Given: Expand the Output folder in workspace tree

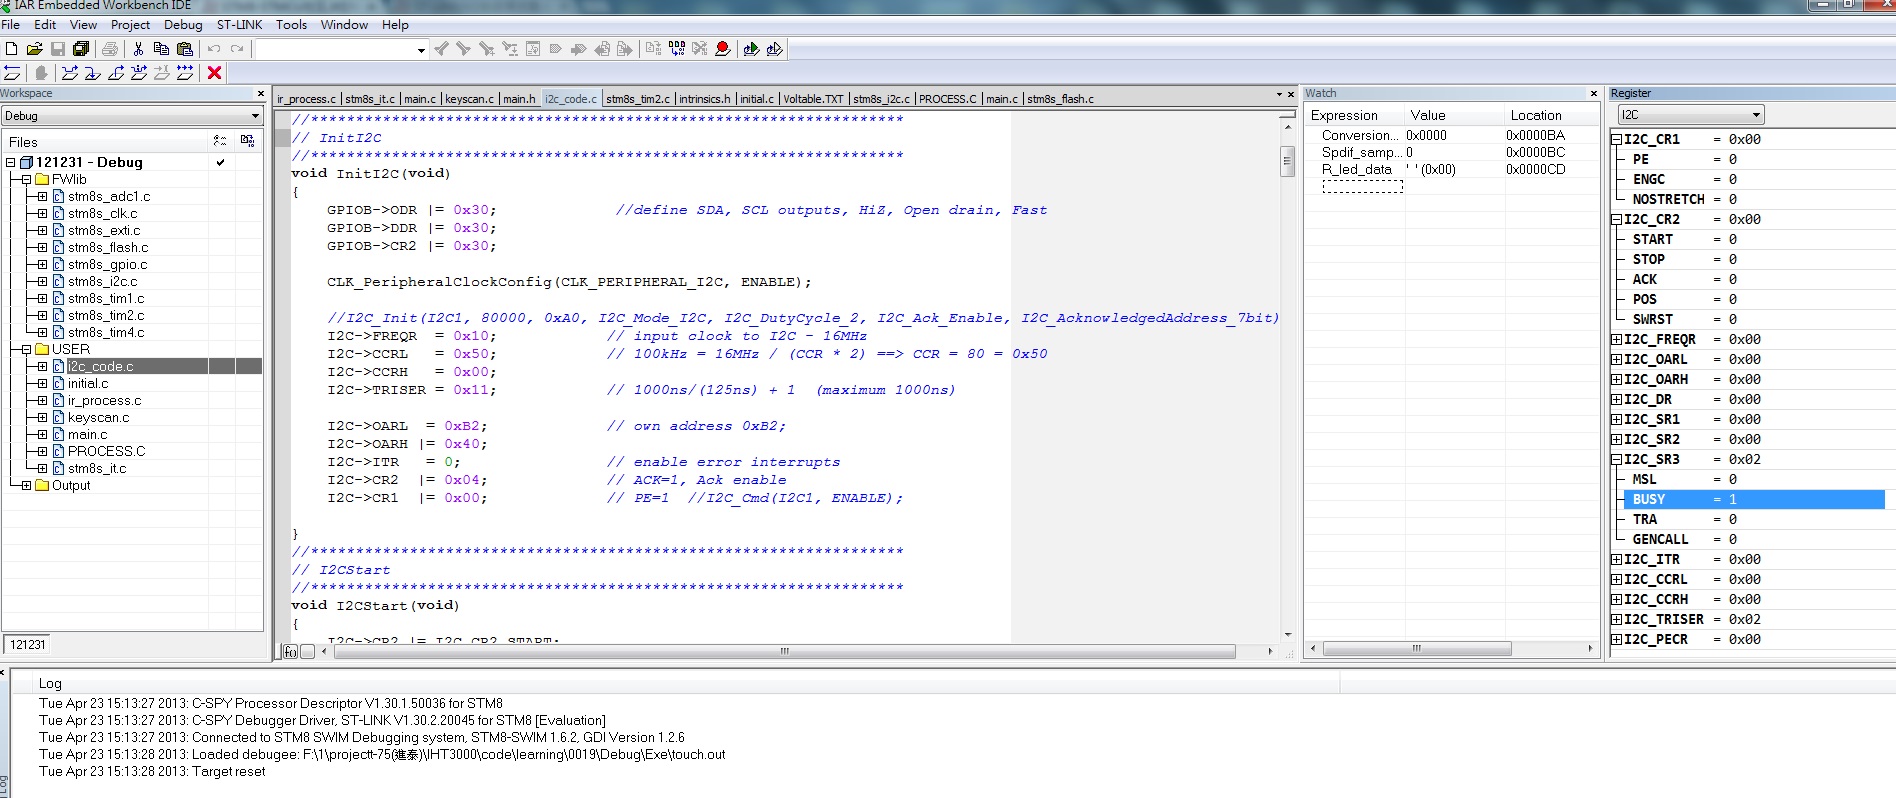Looking at the screenshot, I should point(26,485).
